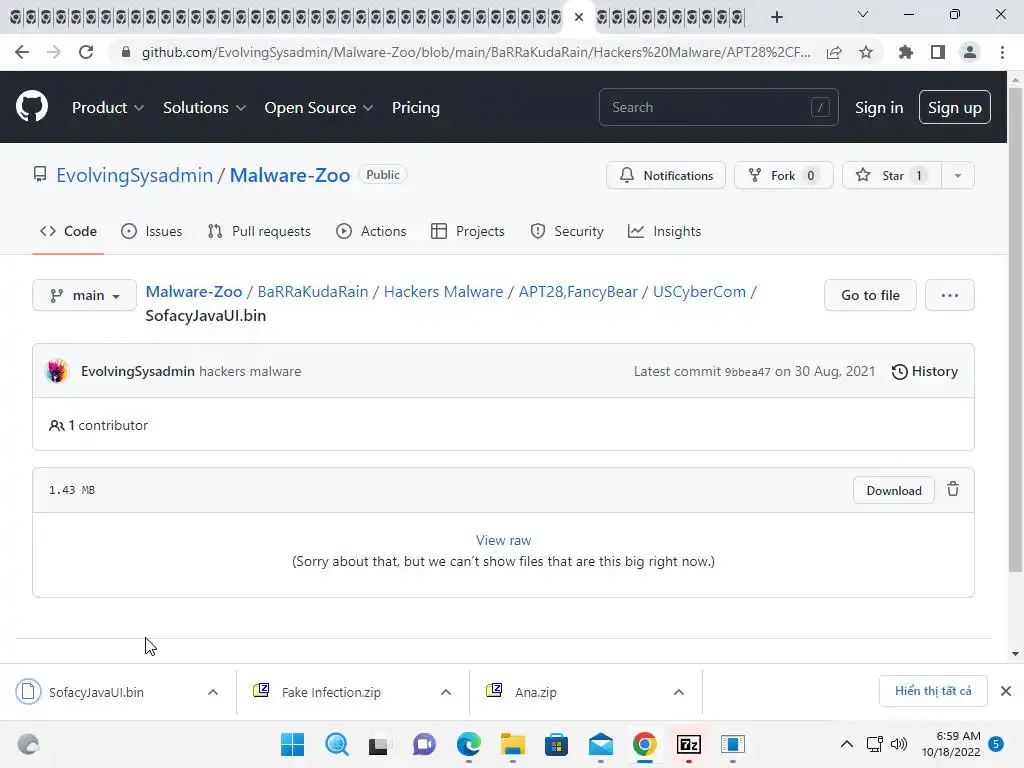1024x768 pixels.
Task: Switch to 7-Zip in taskbar
Action: pyautogui.click(x=689, y=744)
